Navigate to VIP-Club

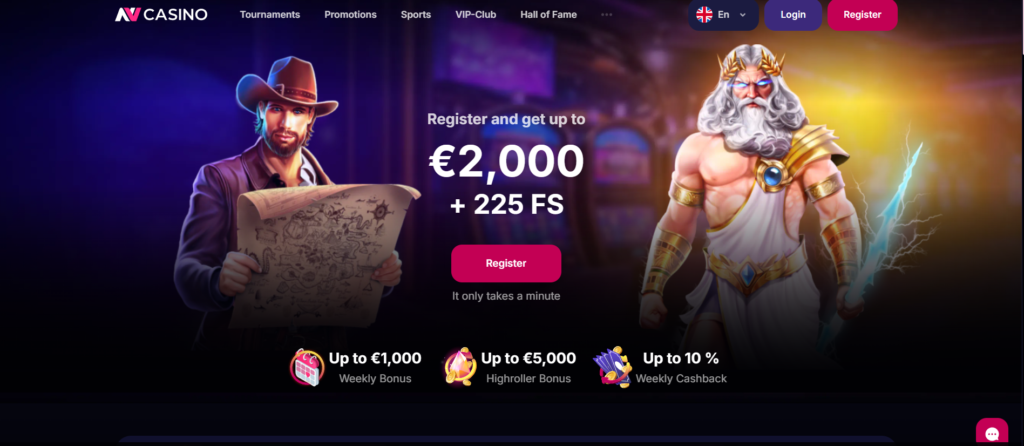[475, 14]
